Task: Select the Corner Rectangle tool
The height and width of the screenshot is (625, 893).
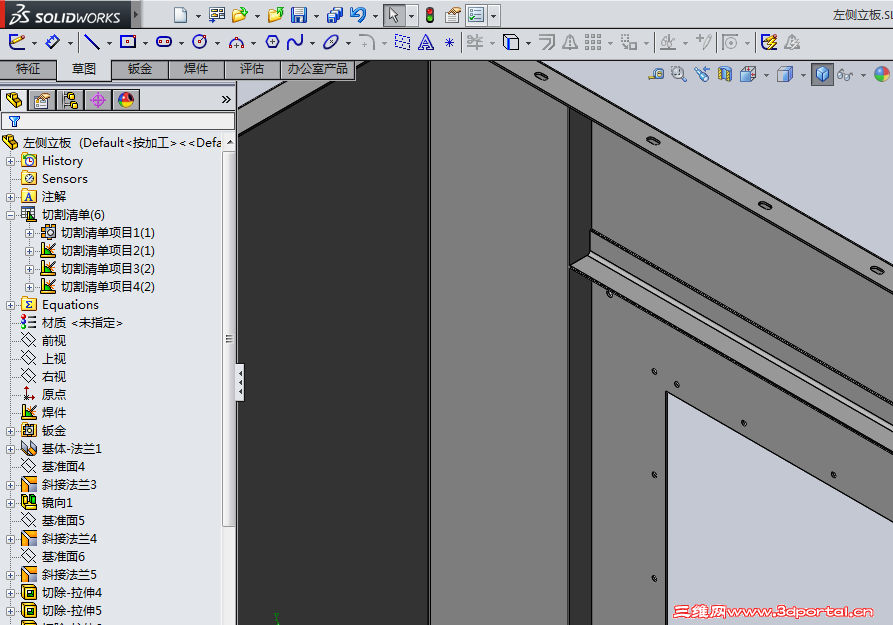Action: point(128,42)
